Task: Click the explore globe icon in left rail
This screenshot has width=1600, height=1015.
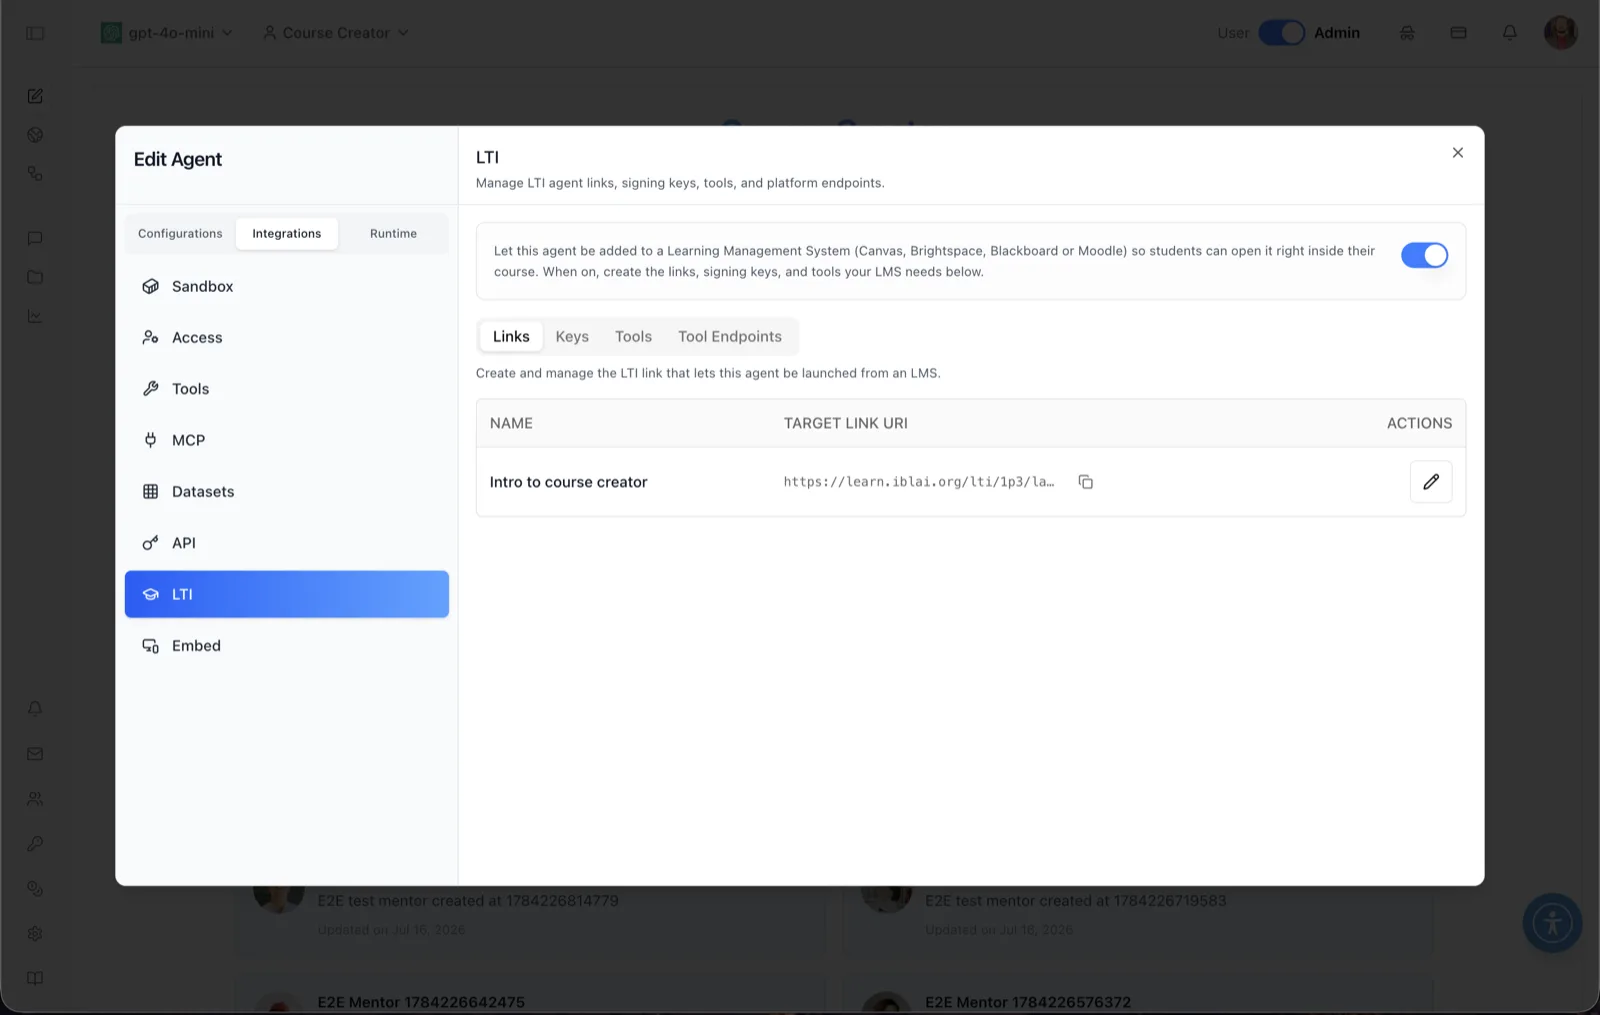Action: (x=35, y=135)
